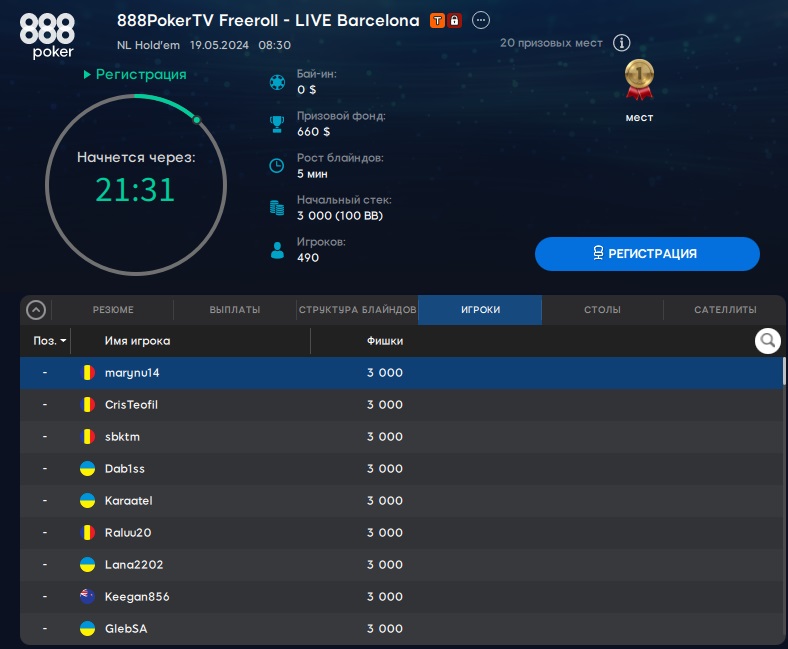Click the NL Hold'em game type
This screenshot has height=649, width=788.
[148, 45]
